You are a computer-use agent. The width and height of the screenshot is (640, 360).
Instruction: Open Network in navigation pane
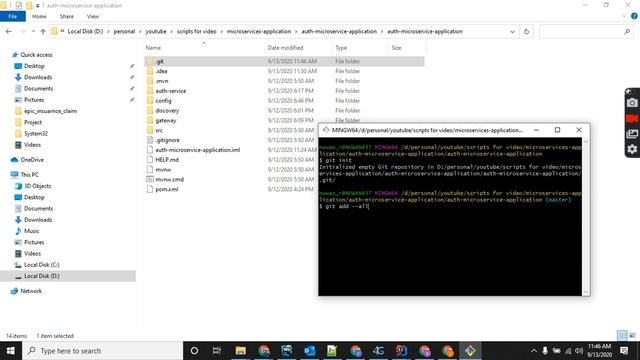click(x=31, y=291)
